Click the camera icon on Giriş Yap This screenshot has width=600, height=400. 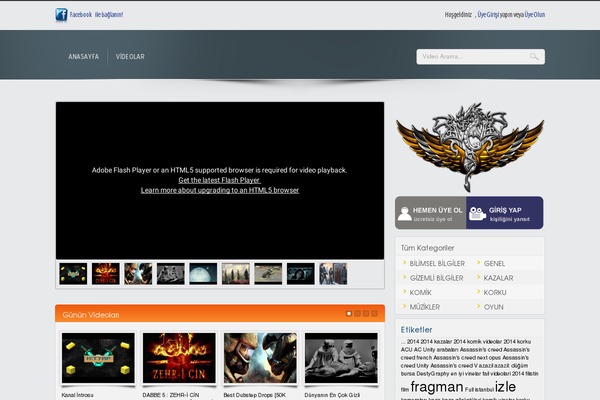point(477,214)
